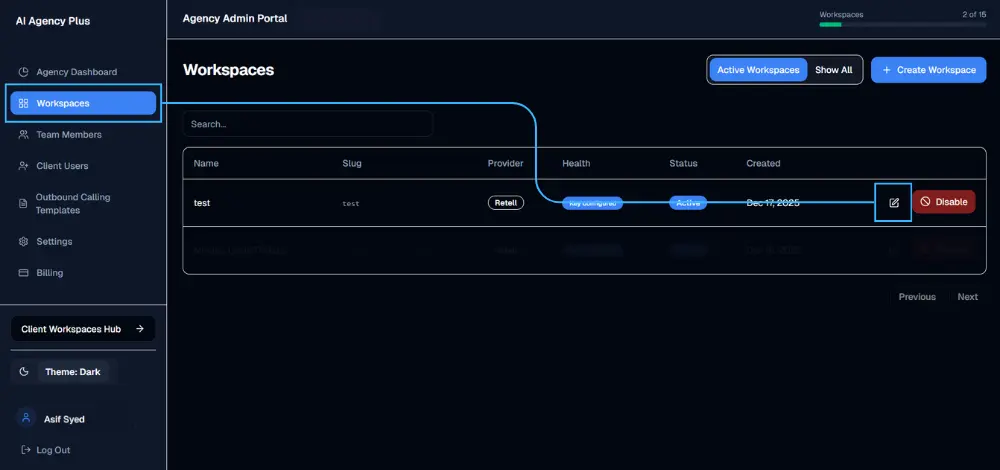Click the workspace Search field
This screenshot has height=470, width=1000.
308,124
